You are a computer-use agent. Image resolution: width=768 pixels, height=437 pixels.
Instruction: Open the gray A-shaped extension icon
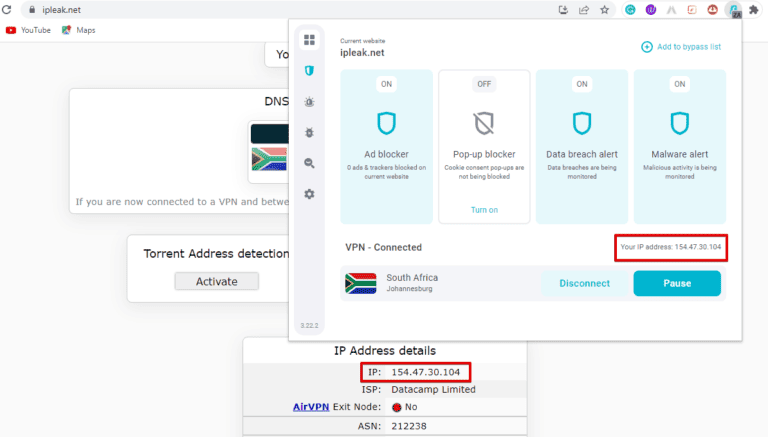click(x=671, y=9)
